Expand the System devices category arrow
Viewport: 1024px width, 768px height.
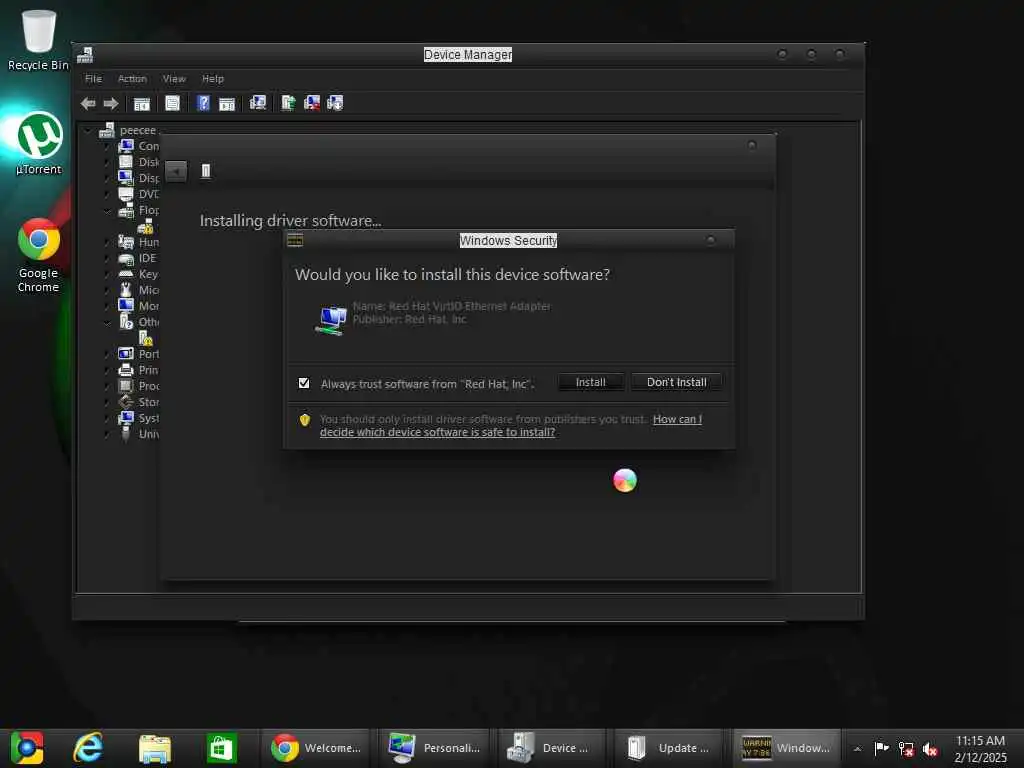(108, 418)
